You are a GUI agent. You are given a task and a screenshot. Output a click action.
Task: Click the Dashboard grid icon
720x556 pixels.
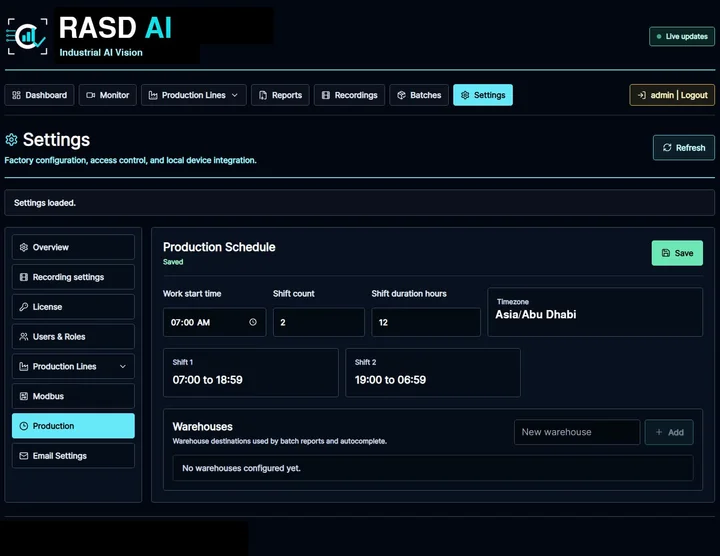tap(17, 95)
